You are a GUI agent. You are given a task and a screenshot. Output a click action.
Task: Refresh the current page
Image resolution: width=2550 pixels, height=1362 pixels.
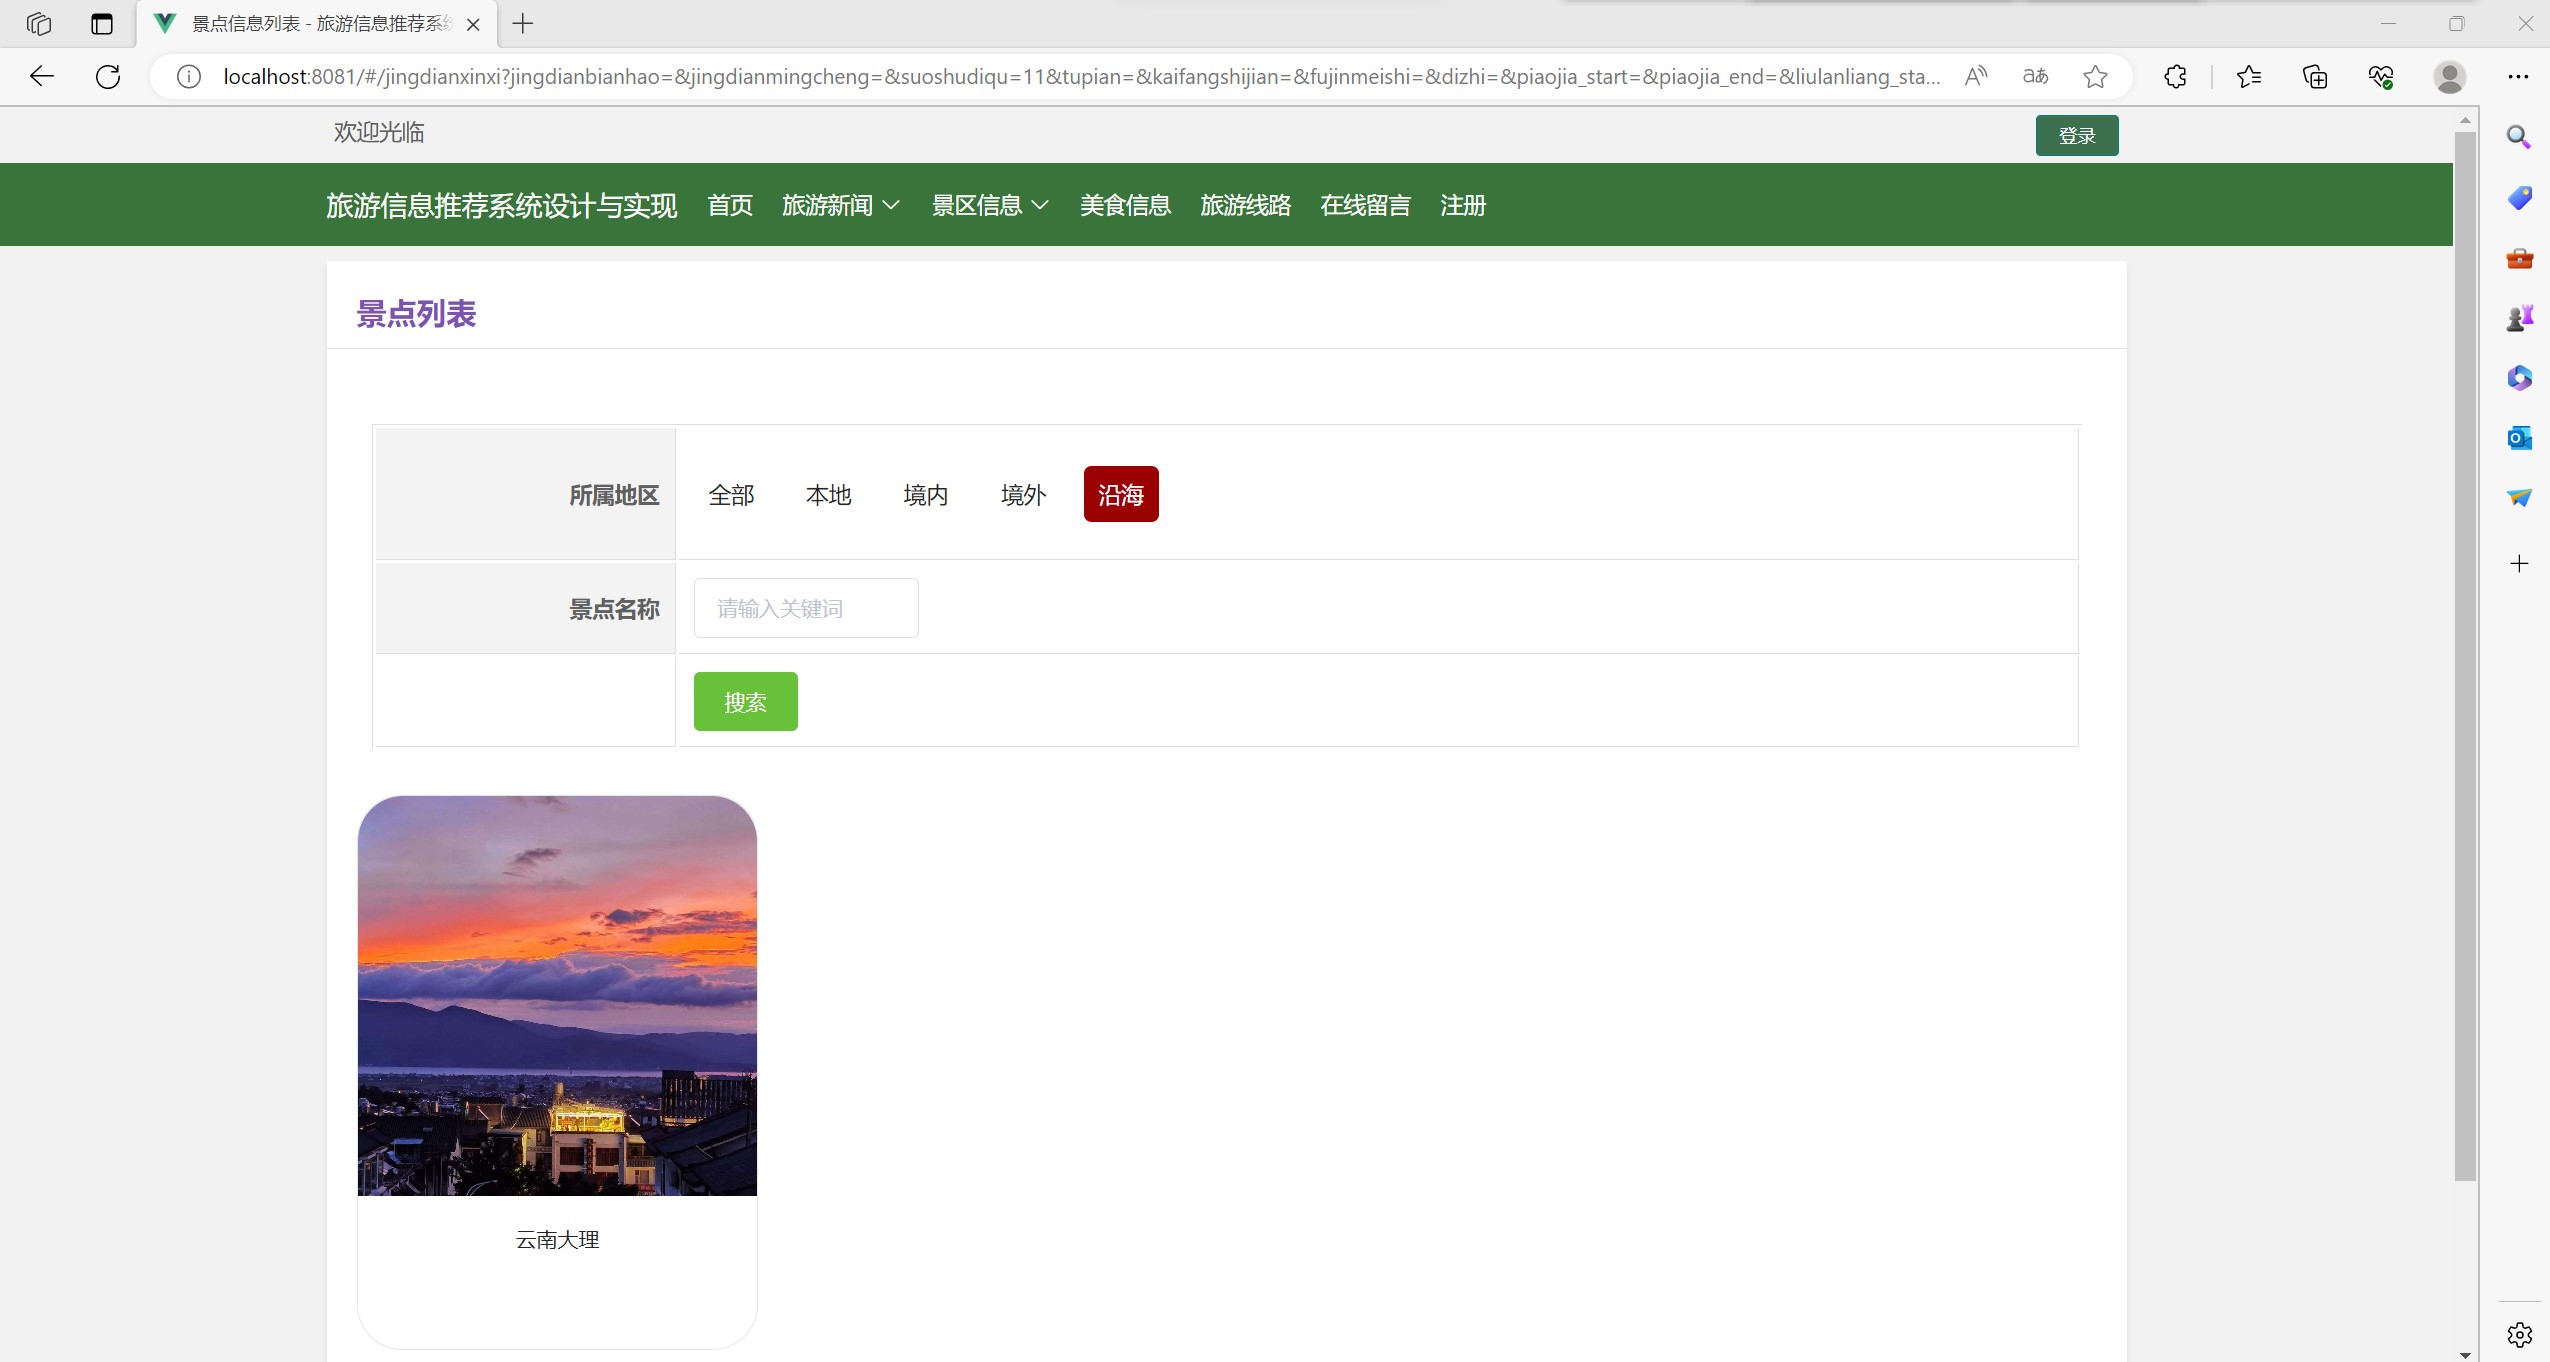[108, 76]
